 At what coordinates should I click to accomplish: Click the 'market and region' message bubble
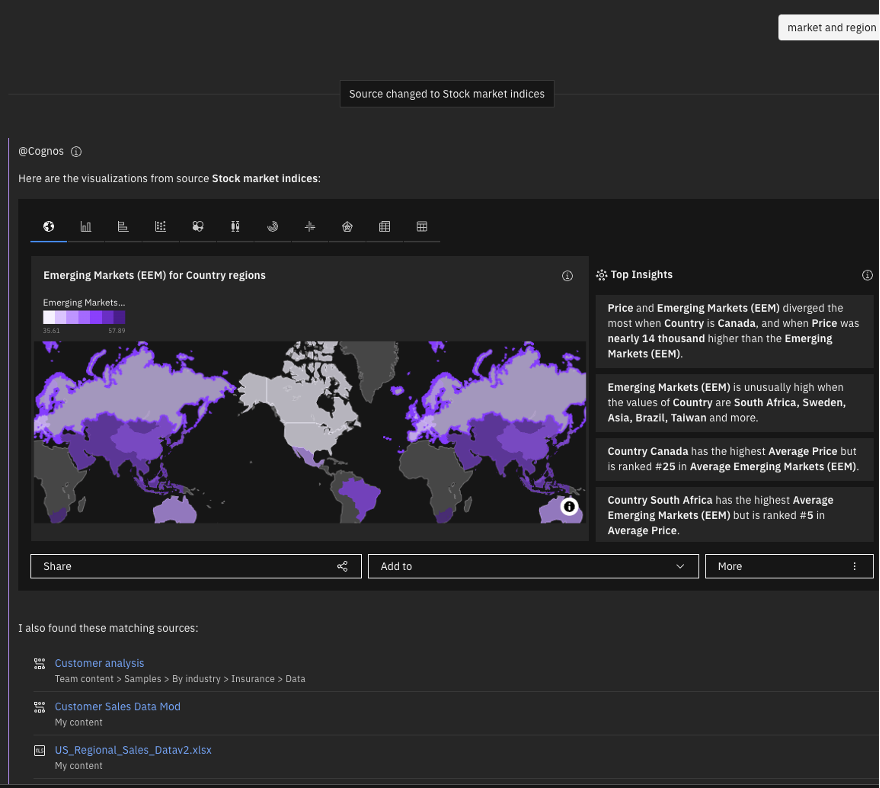pos(829,28)
